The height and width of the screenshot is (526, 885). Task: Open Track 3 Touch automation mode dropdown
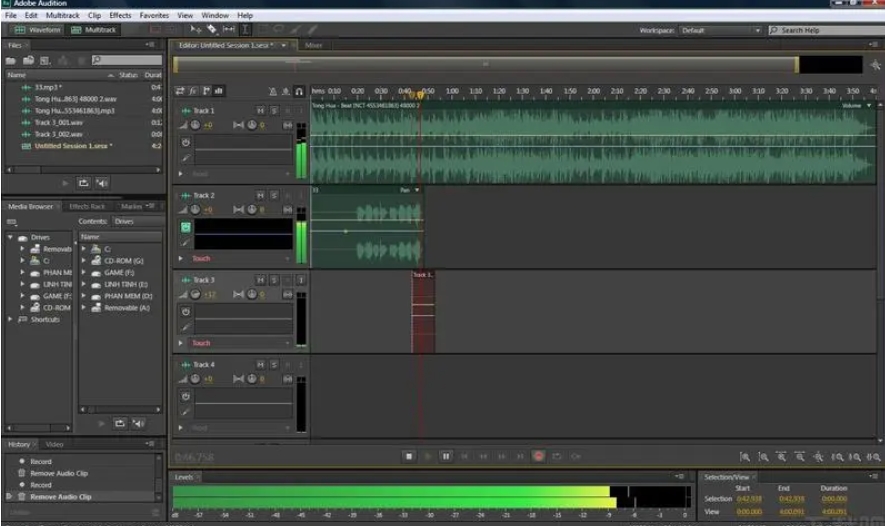(240, 343)
